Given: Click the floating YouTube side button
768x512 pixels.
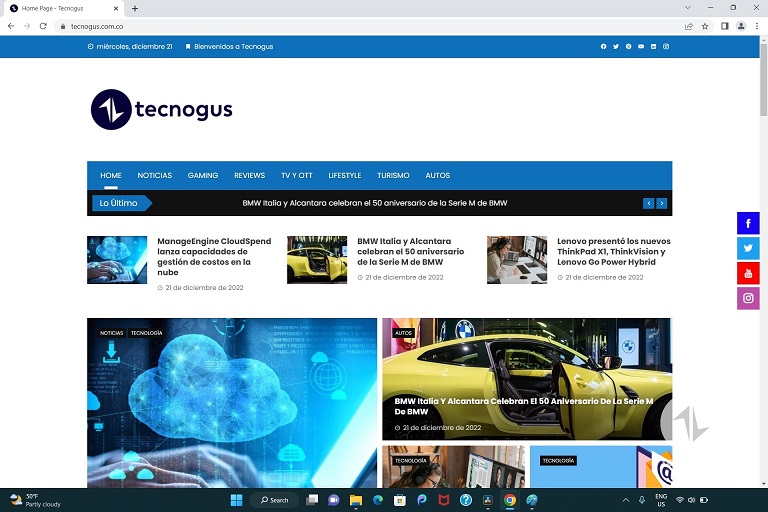Looking at the screenshot, I should tap(748, 273).
